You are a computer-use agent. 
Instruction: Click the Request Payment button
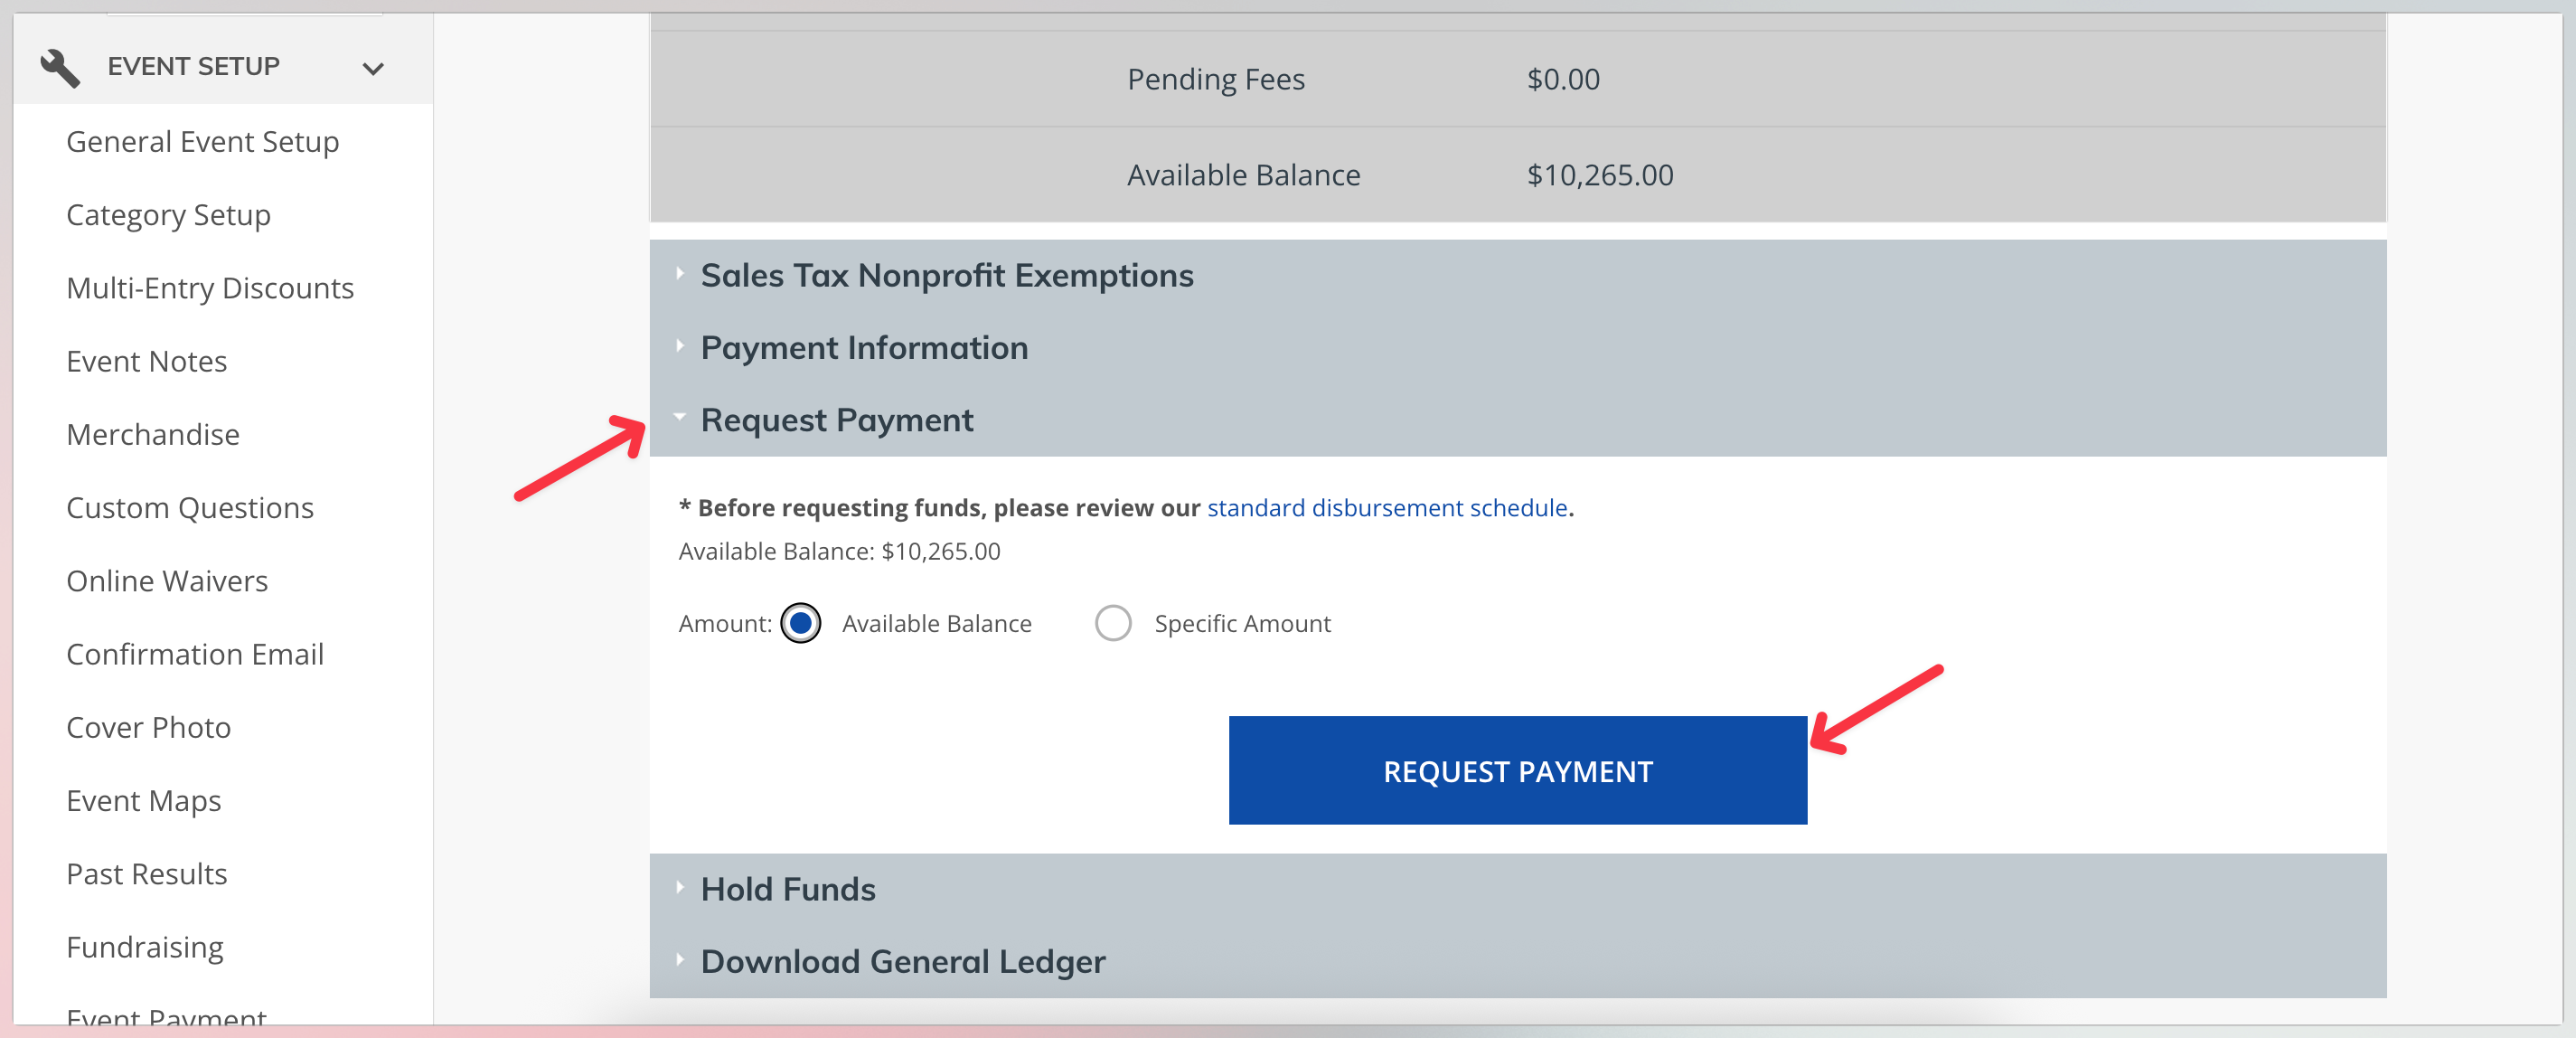pyautogui.click(x=1517, y=770)
